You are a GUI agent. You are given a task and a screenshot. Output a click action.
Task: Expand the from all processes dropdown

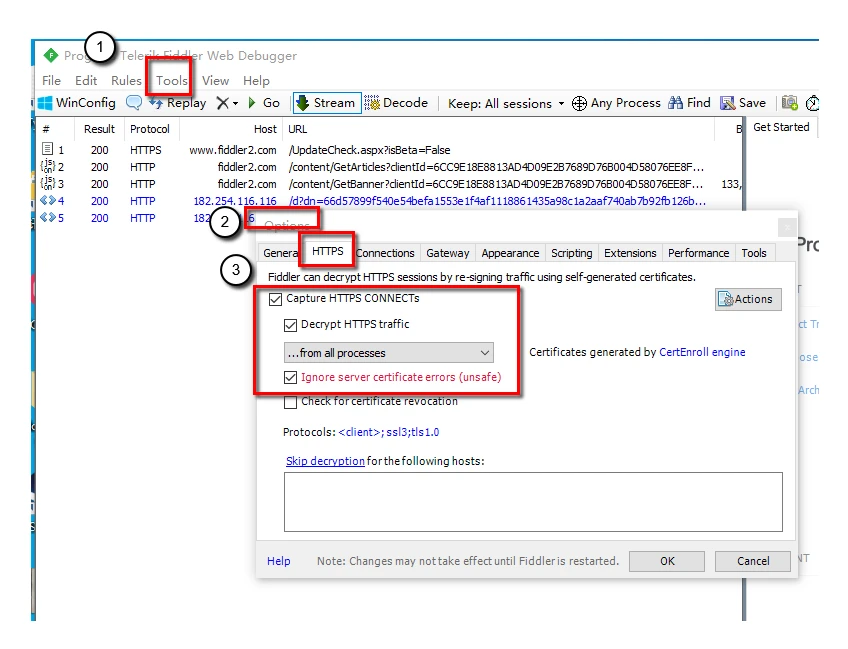388,353
